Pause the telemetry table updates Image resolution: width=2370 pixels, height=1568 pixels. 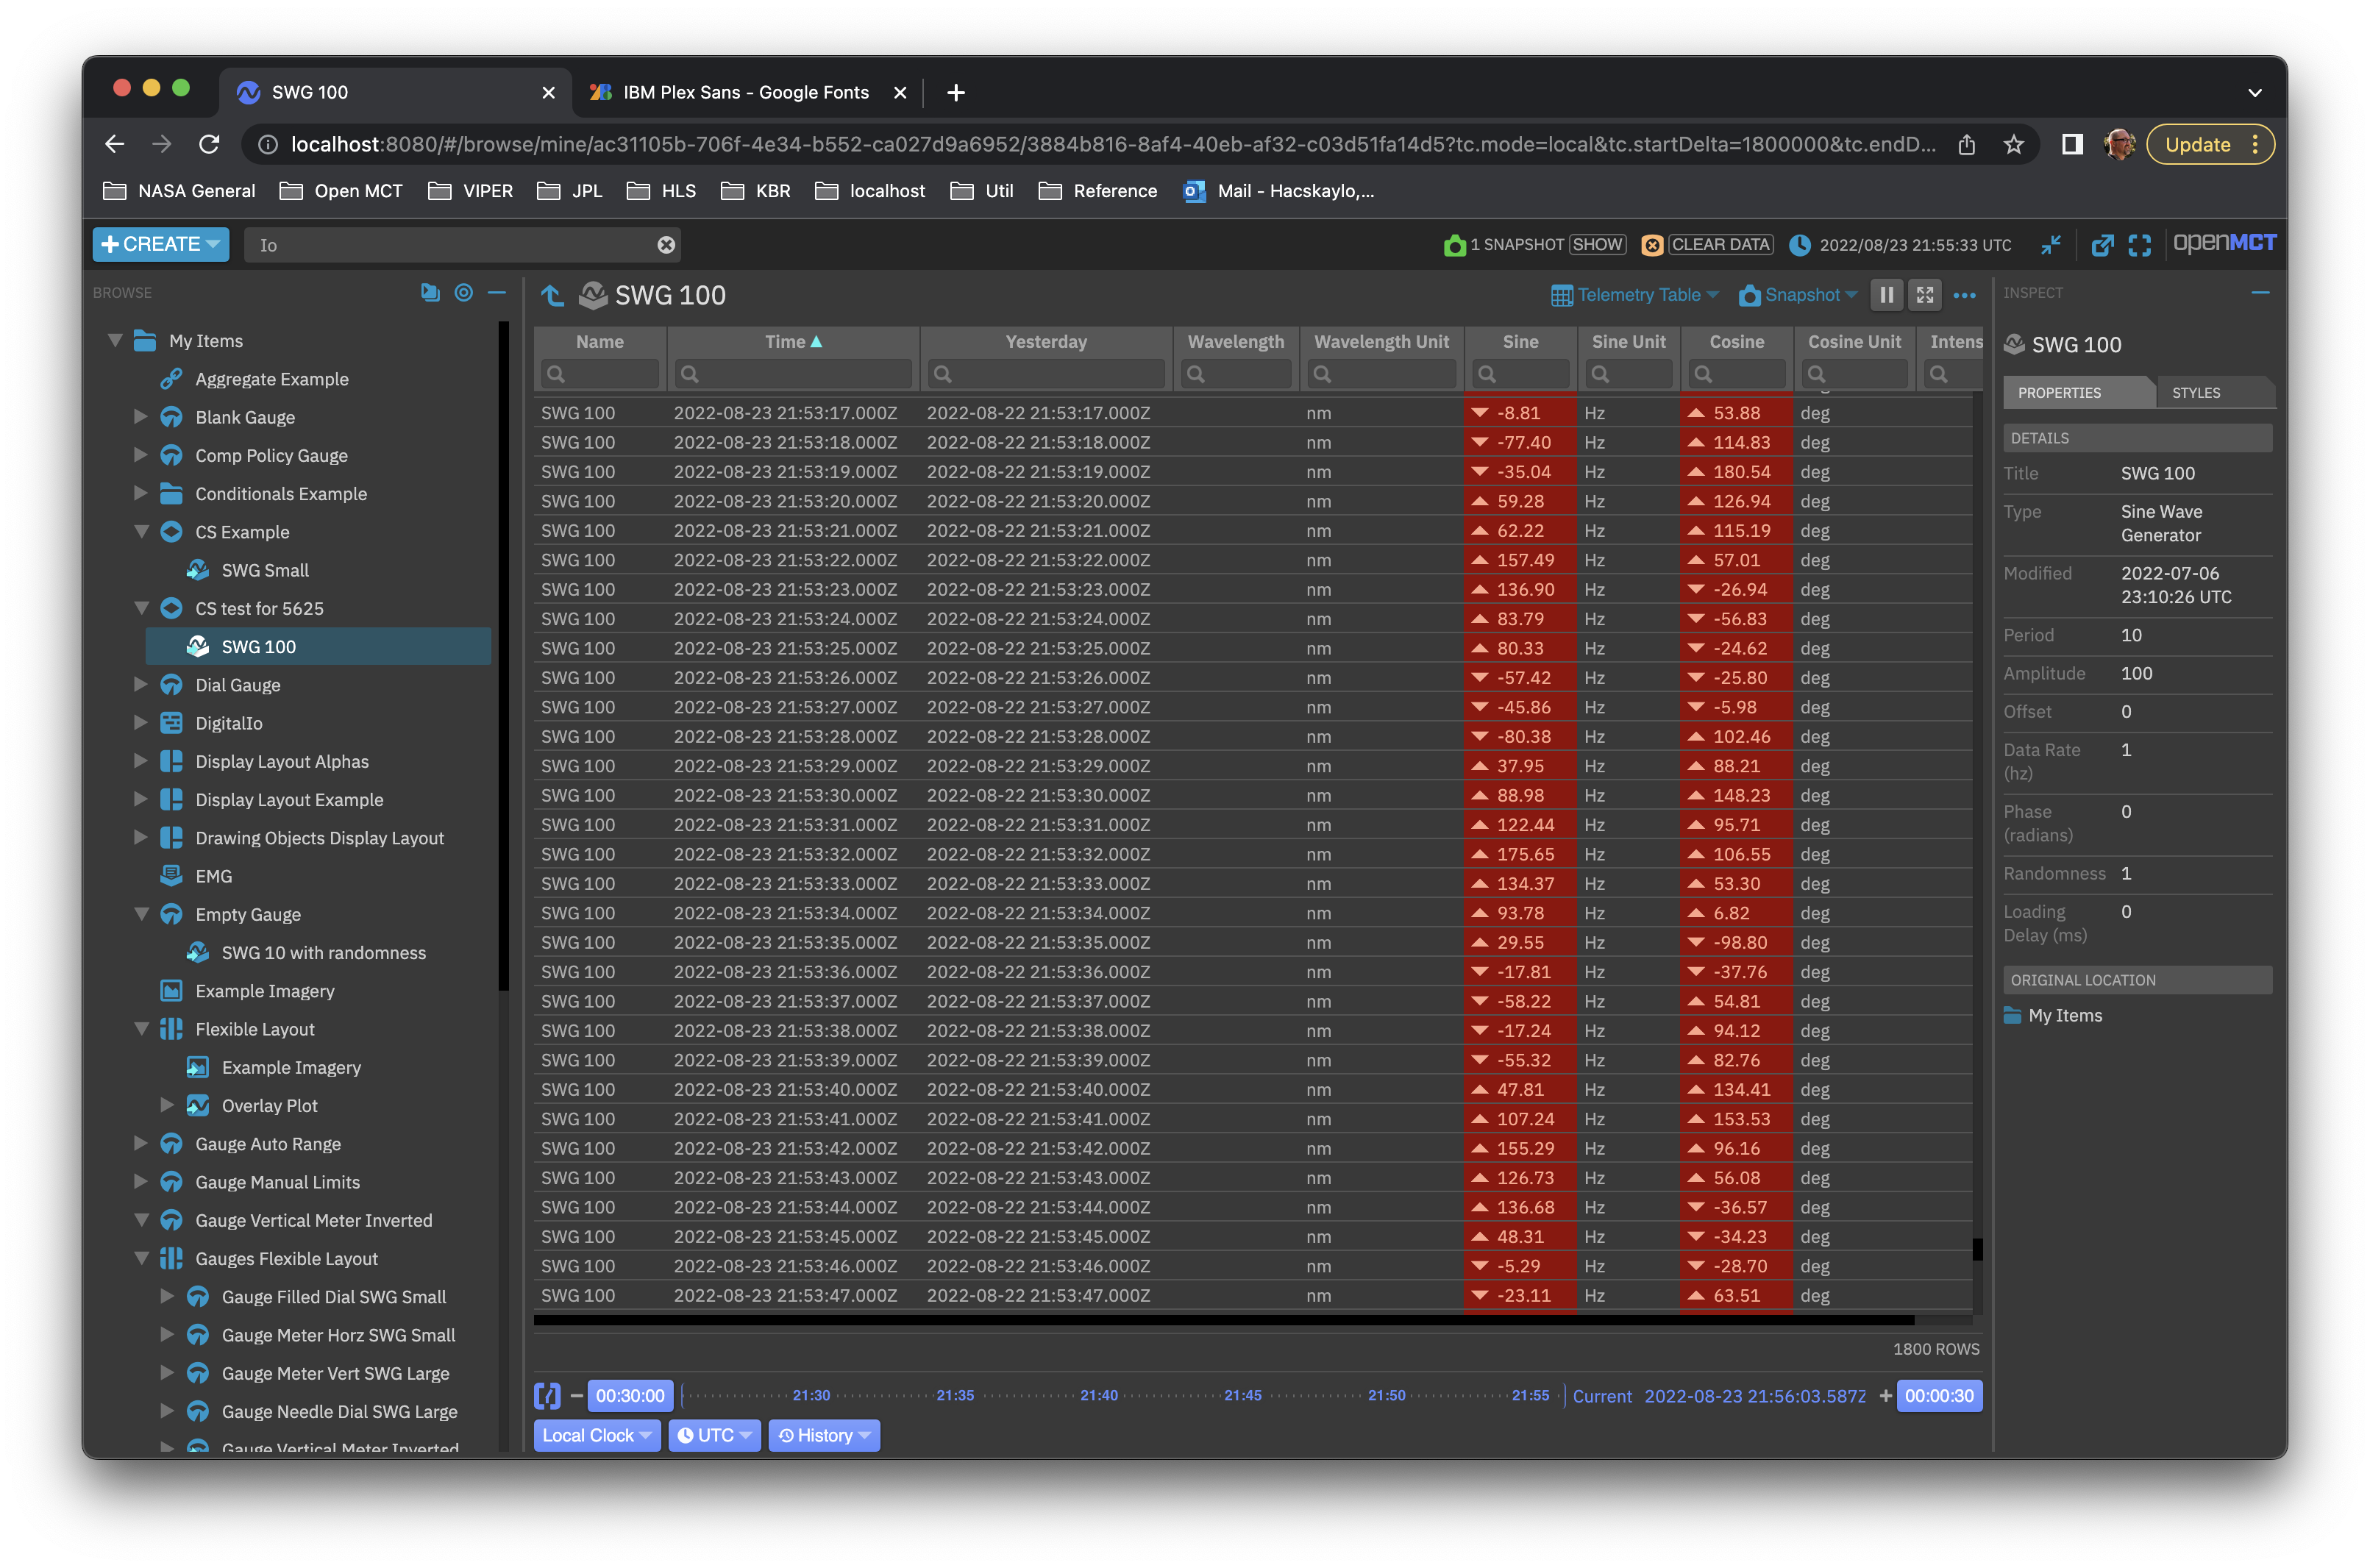[1887, 294]
